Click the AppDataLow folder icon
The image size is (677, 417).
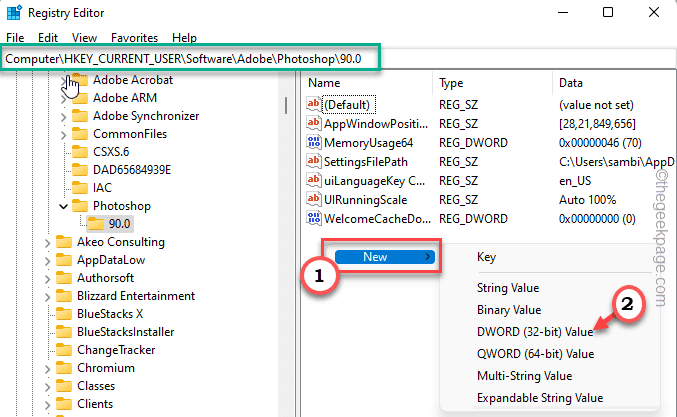pos(63,260)
